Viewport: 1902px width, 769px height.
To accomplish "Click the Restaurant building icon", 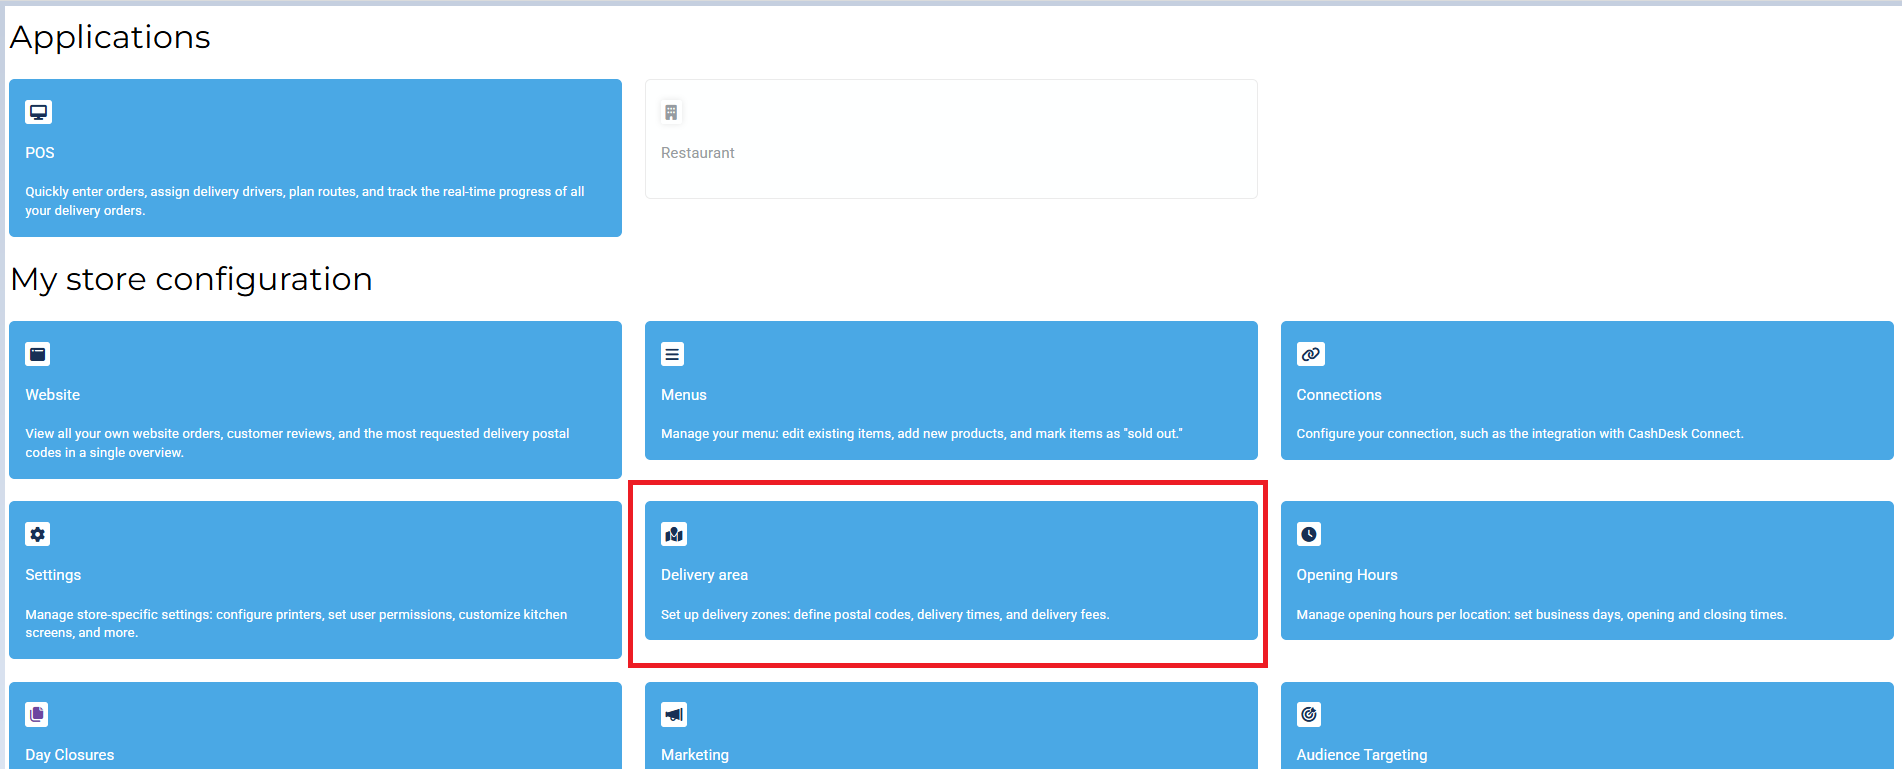I will [671, 112].
